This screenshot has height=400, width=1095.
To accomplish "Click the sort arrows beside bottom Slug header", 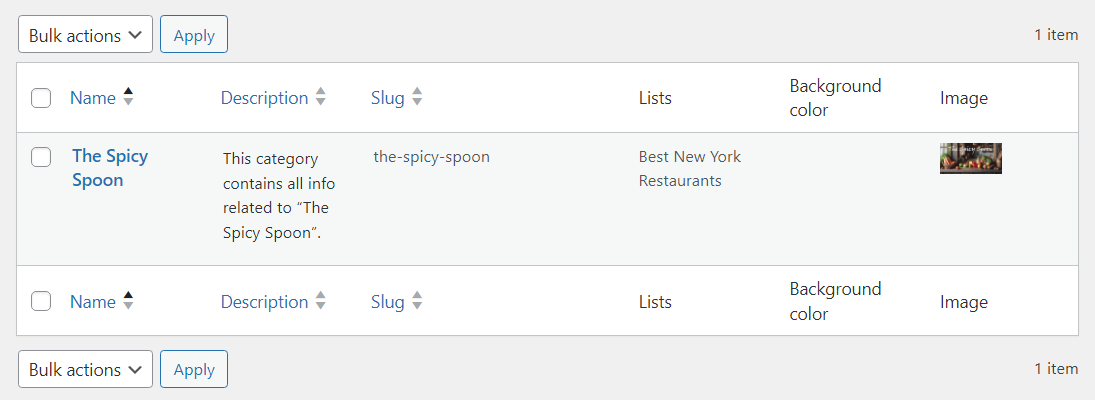I will pos(417,301).
